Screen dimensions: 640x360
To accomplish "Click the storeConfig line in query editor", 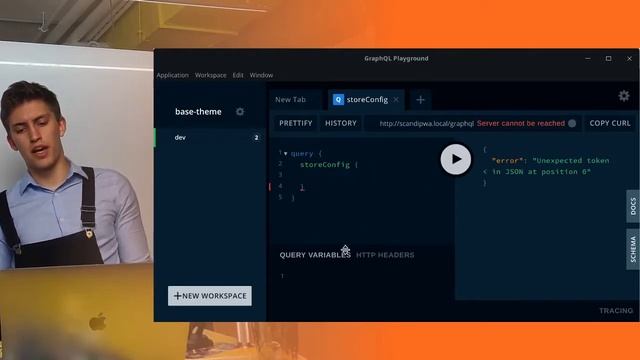I will point(329,164).
